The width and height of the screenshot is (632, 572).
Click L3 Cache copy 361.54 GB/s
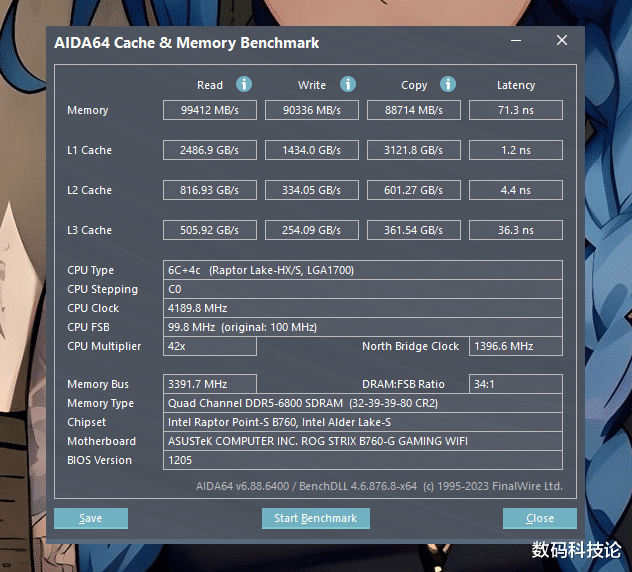[414, 230]
